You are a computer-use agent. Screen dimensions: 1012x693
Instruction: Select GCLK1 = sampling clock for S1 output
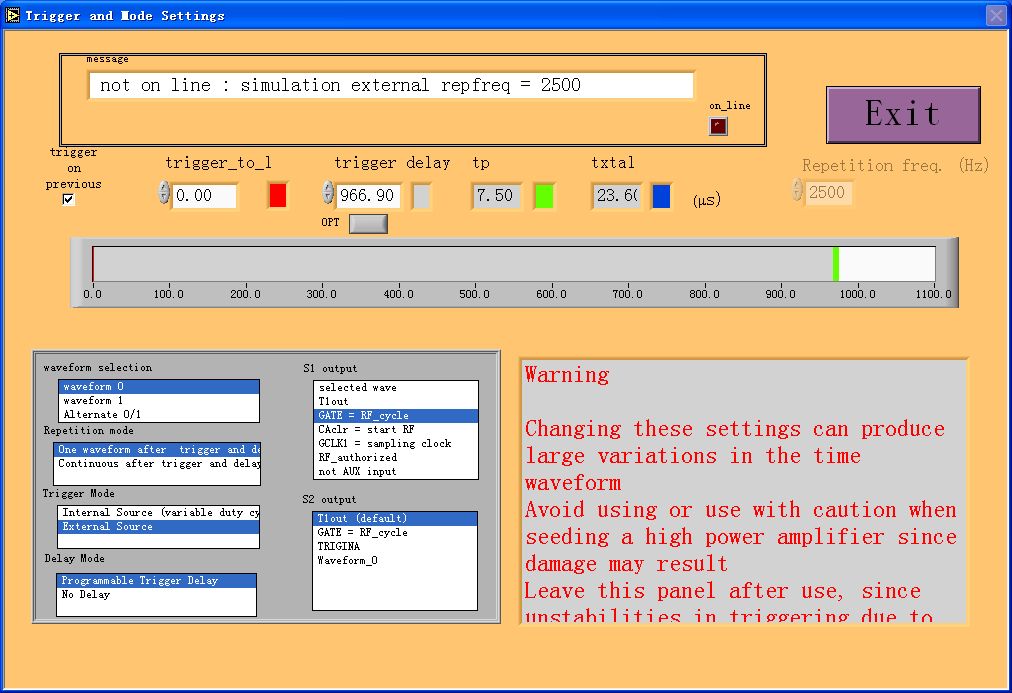(384, 444)
